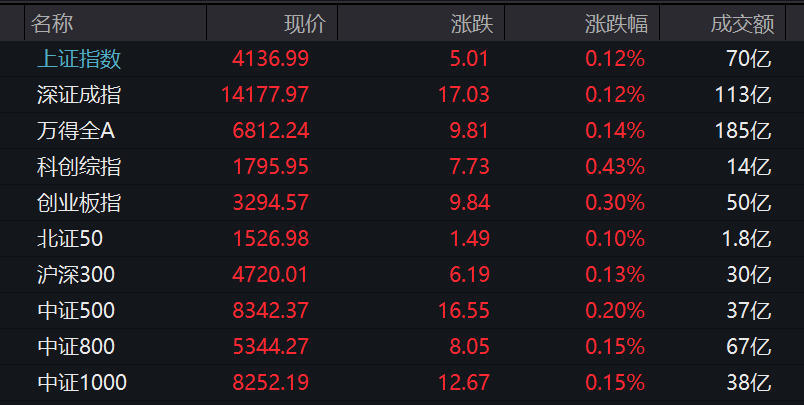This screenshot has width=804, height=405.
Task: Click the 万得全A turnover 185亿
Action: tap(745, 131)
